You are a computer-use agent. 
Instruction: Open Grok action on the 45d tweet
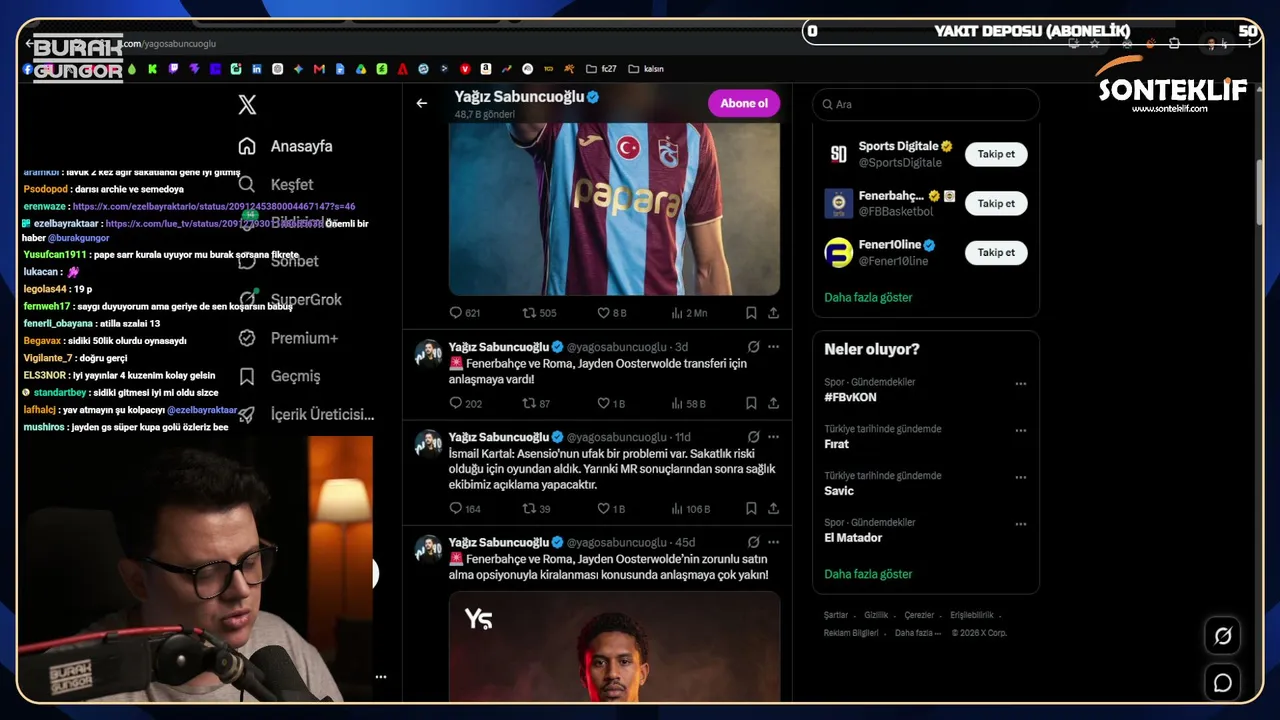tap(753, 542)
